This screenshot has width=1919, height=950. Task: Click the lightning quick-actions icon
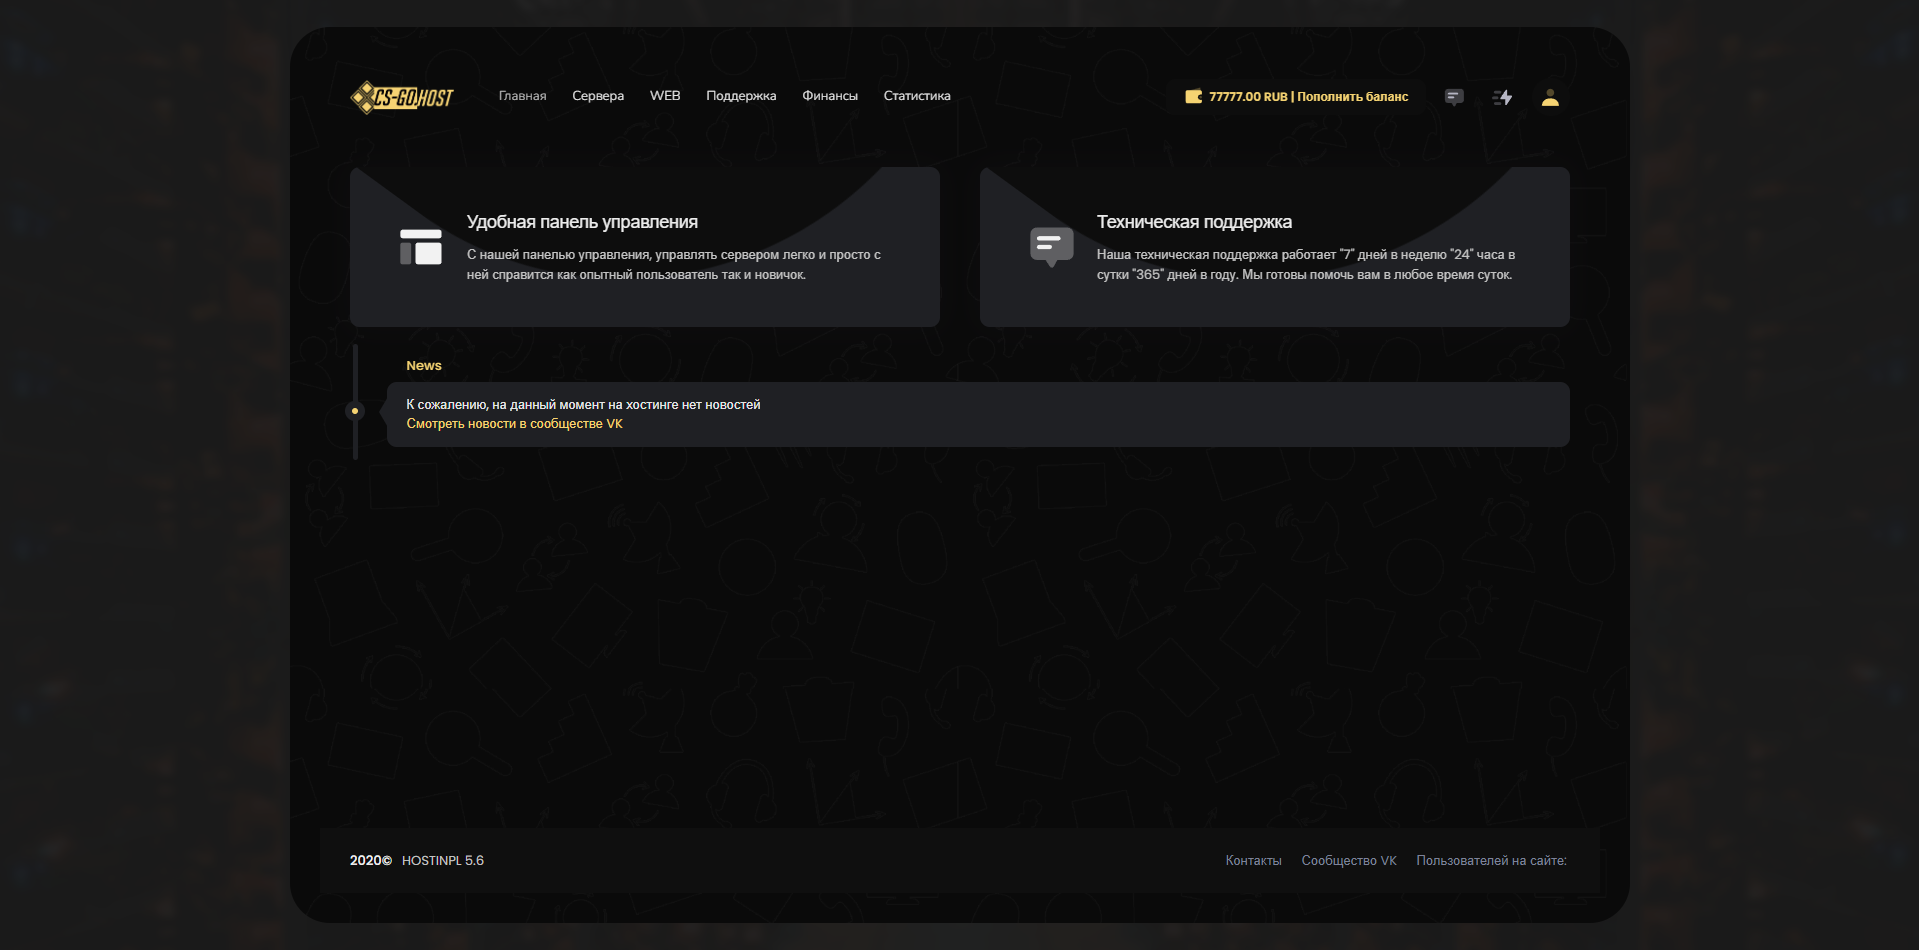click(1502, 97)
